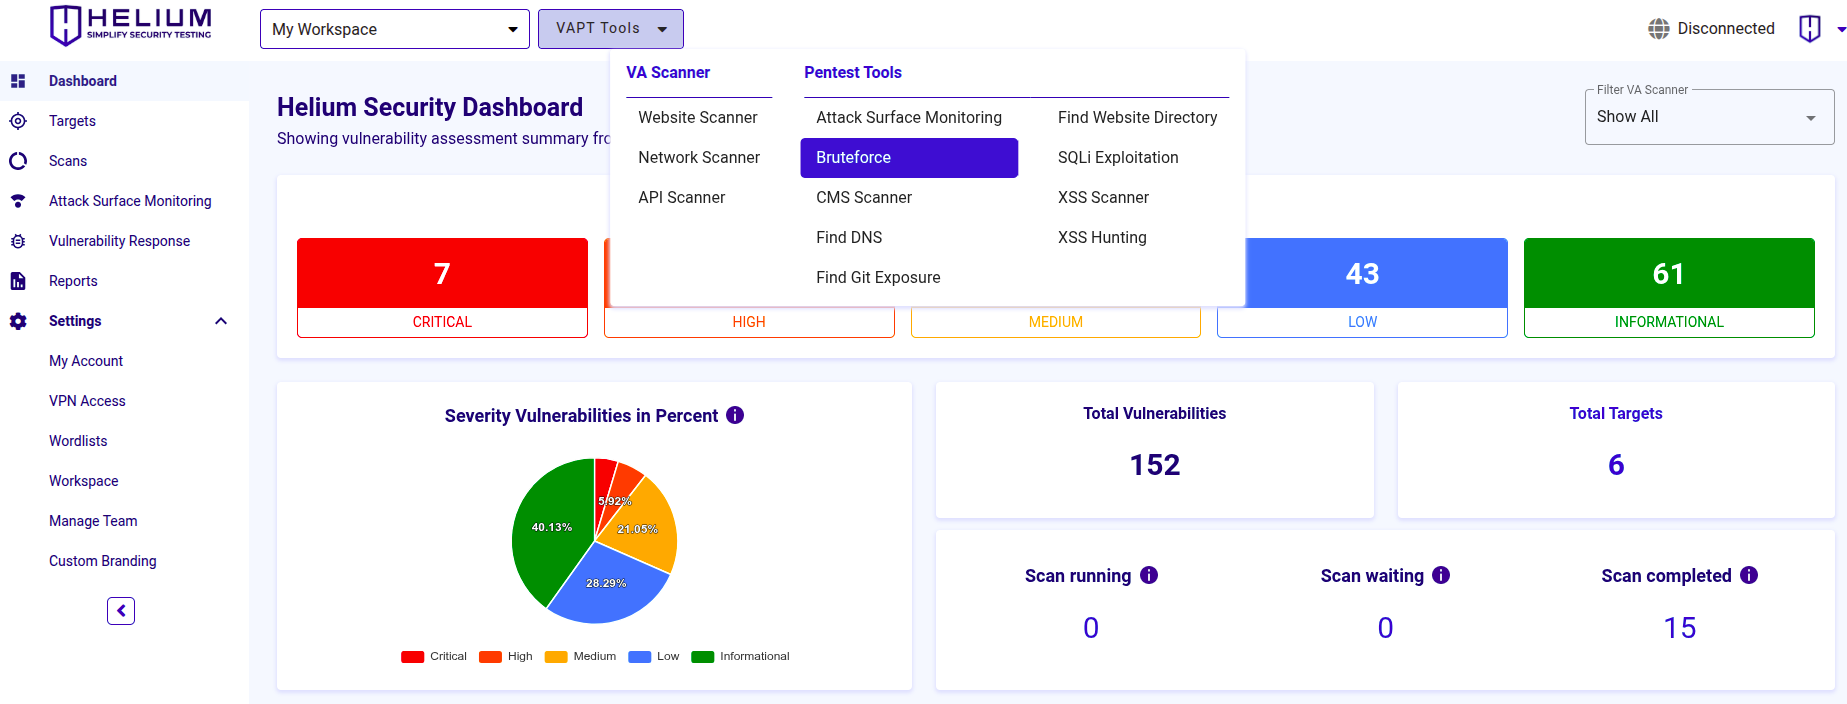Select Bruteforce from Pentest Tools
Screen dimensions: 1847x704
pyautogui.click(x=908, y=158)
